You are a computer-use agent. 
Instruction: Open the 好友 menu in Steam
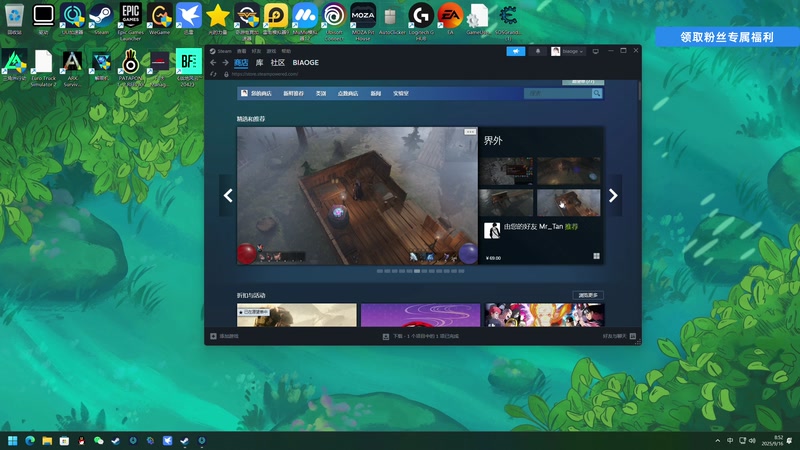point(257,51)
